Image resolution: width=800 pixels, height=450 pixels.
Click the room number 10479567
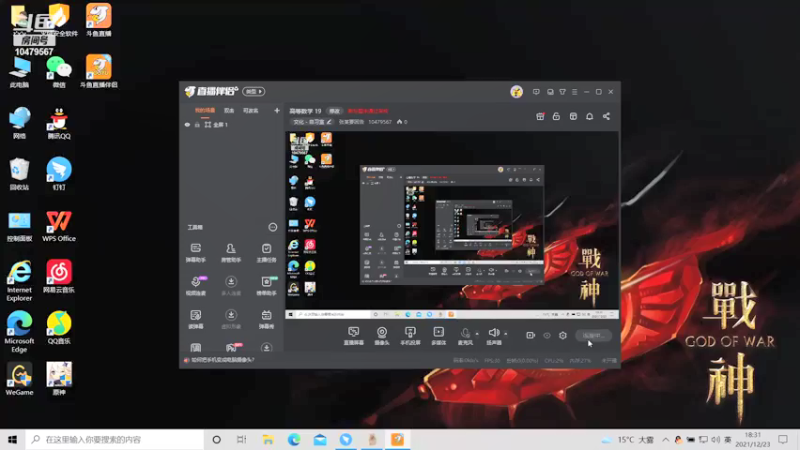pyautogui.click(x=380, y=122)
